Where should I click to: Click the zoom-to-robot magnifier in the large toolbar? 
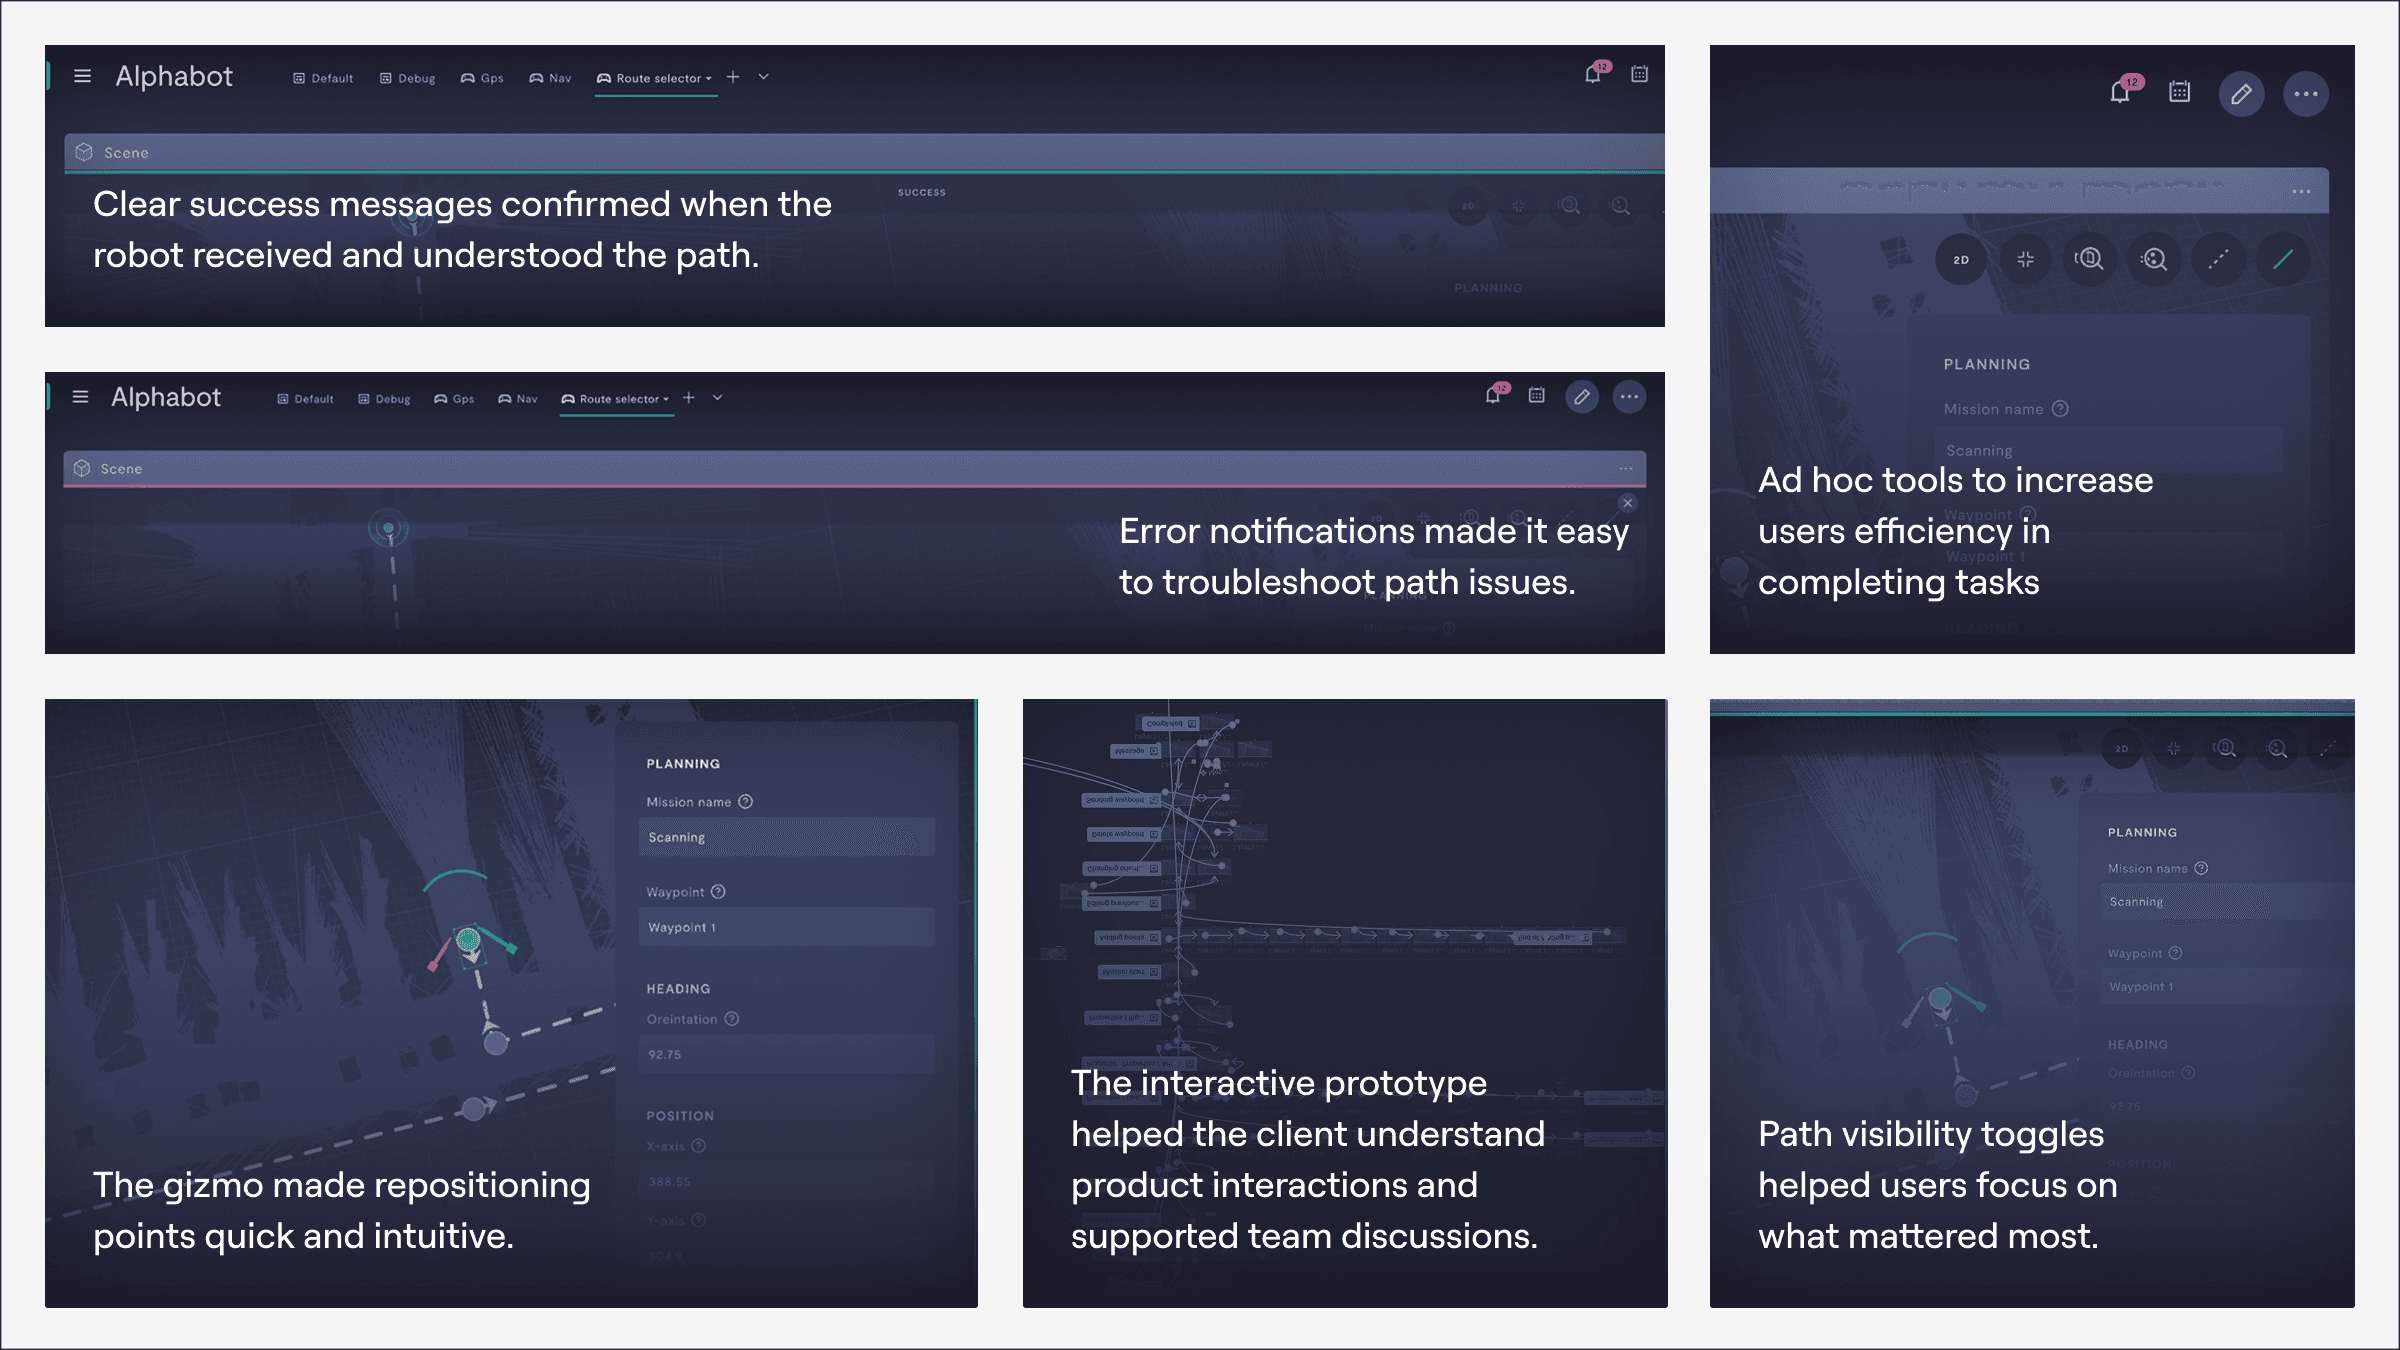click(x=2089, y=259)
